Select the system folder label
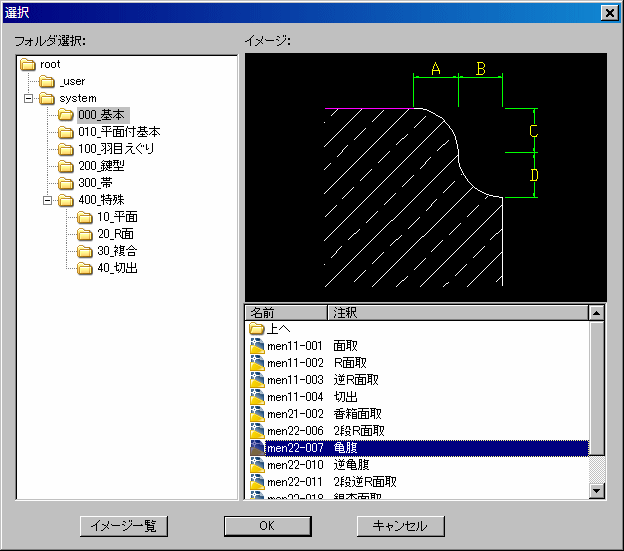The width and height of the screenshot is (624, 551). tap(78, 98)
